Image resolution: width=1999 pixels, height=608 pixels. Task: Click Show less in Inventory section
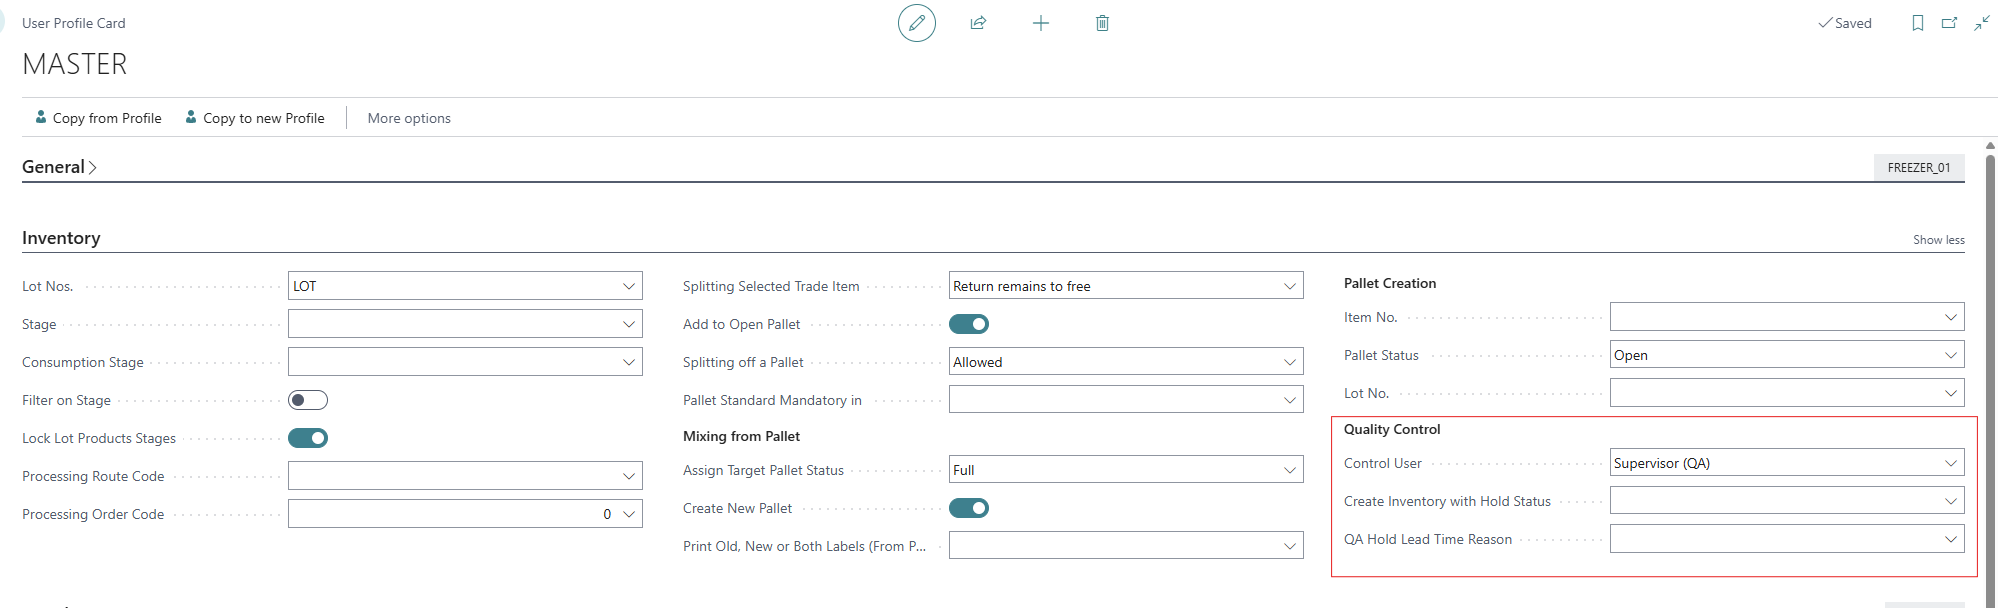1938,240
